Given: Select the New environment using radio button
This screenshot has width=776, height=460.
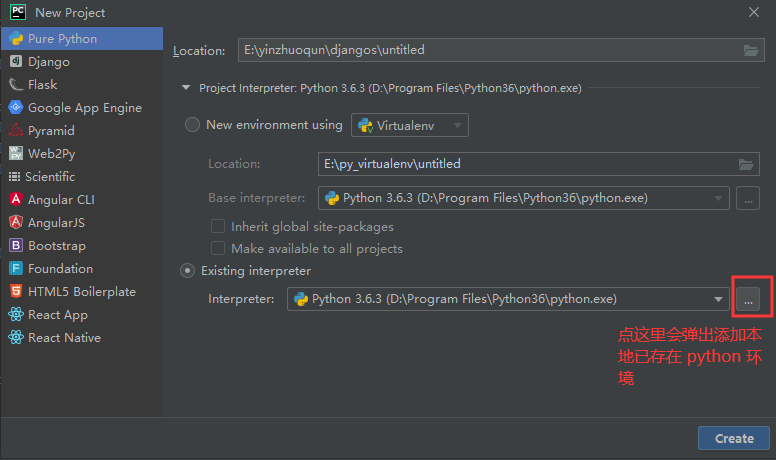Looking at the screenshot, I should pos(192,124).
